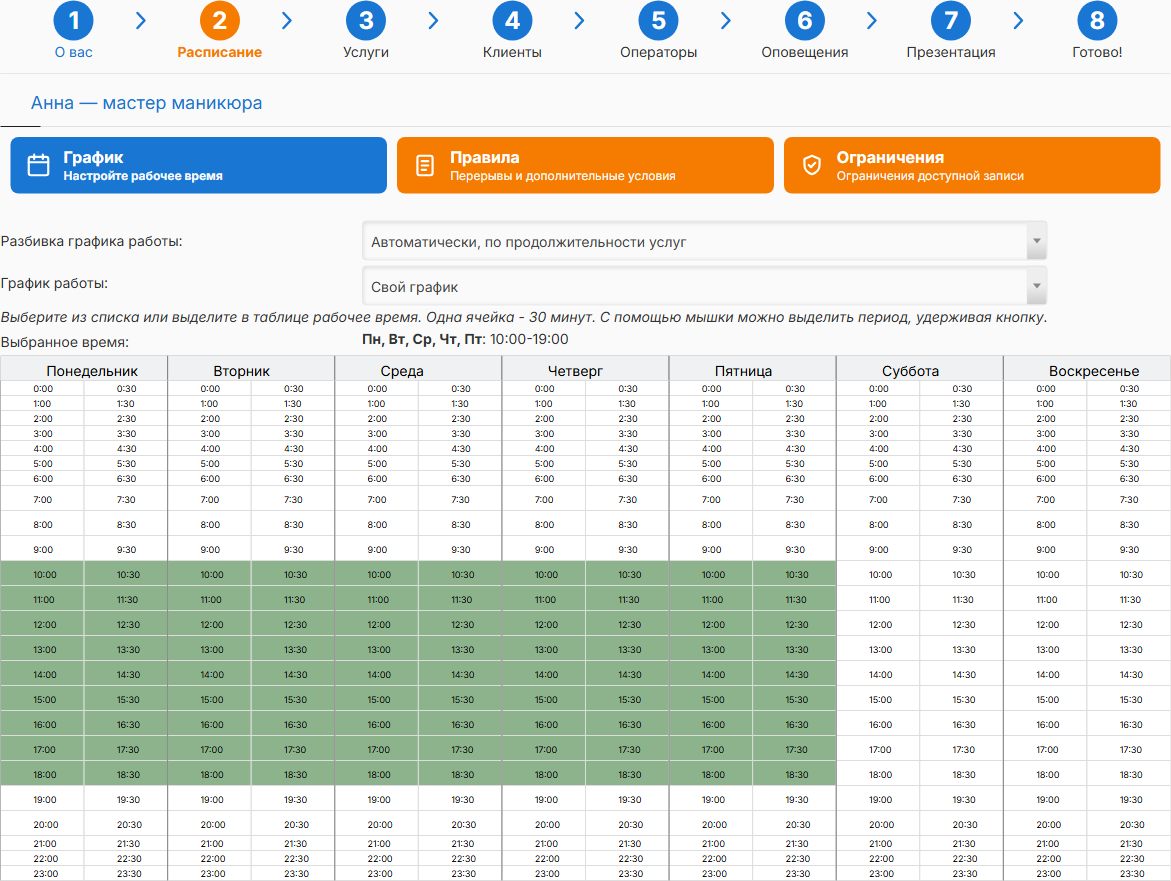Jump to step 7 circle 'Презентация'
Image resolution: width=1171 pixels, height=881 pixels.
(x=951, y=20)
